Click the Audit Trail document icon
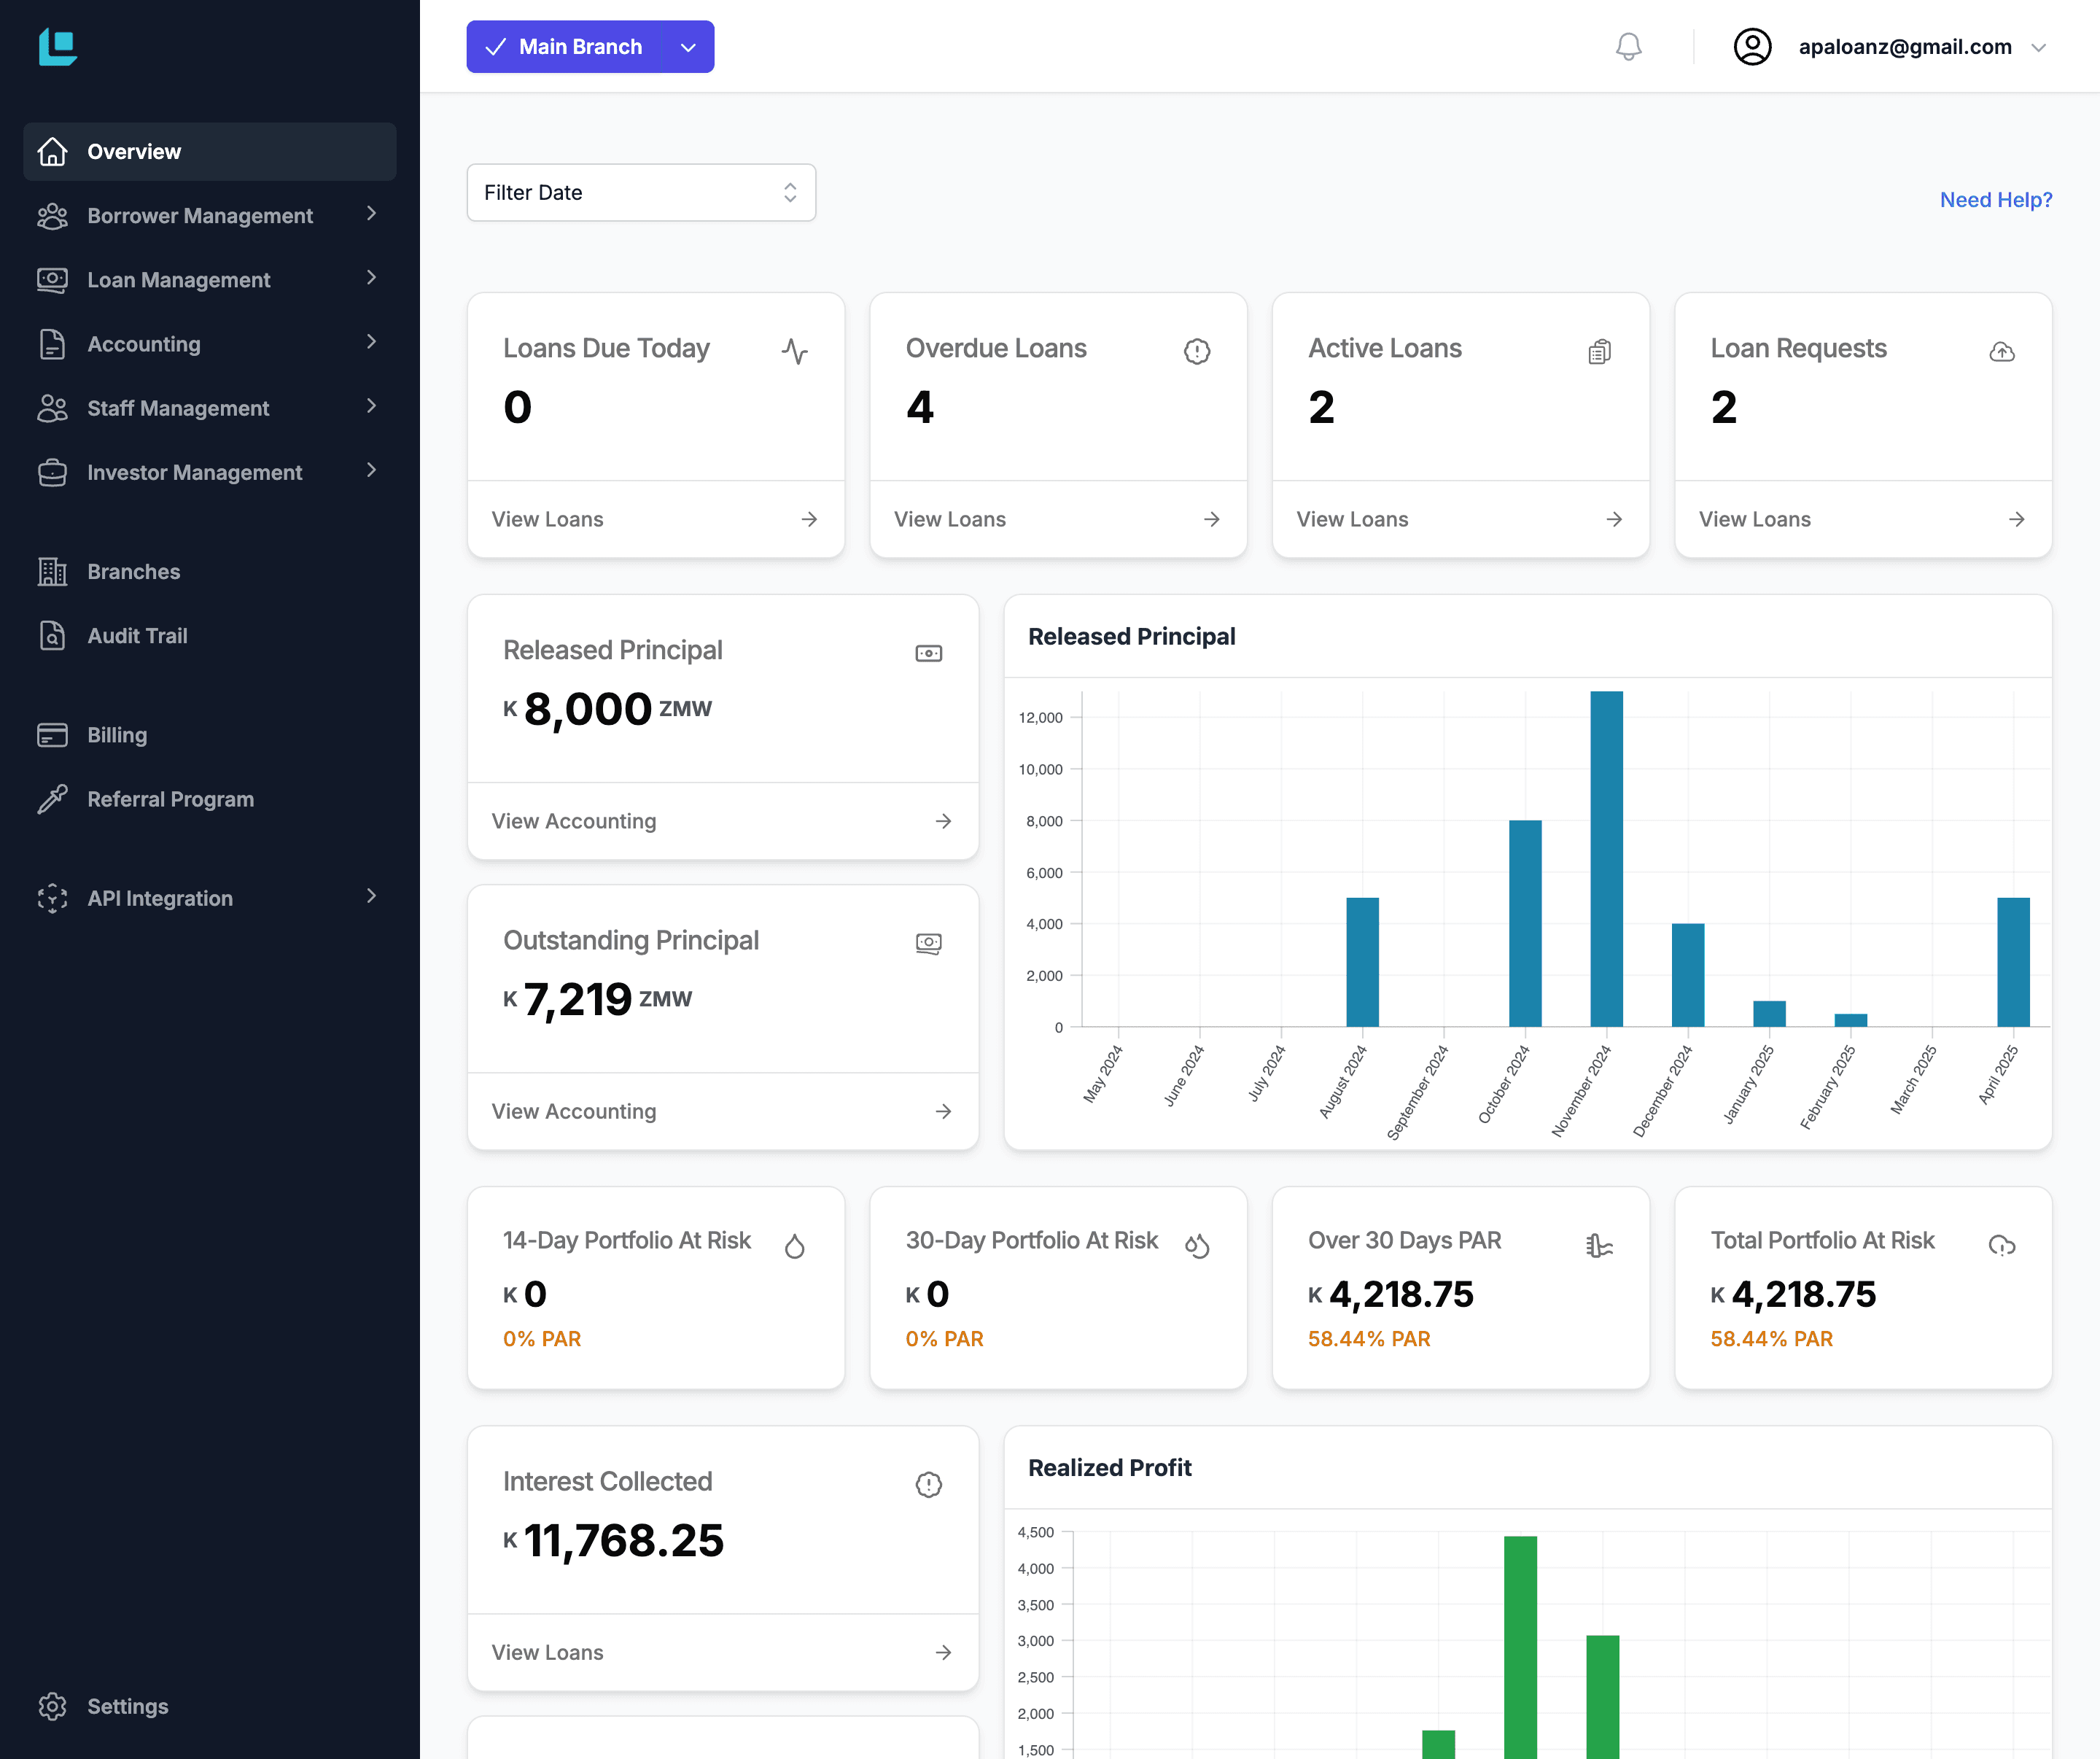The height and width of the screenshot is (1759, 2100). click(x=53, y=635)
